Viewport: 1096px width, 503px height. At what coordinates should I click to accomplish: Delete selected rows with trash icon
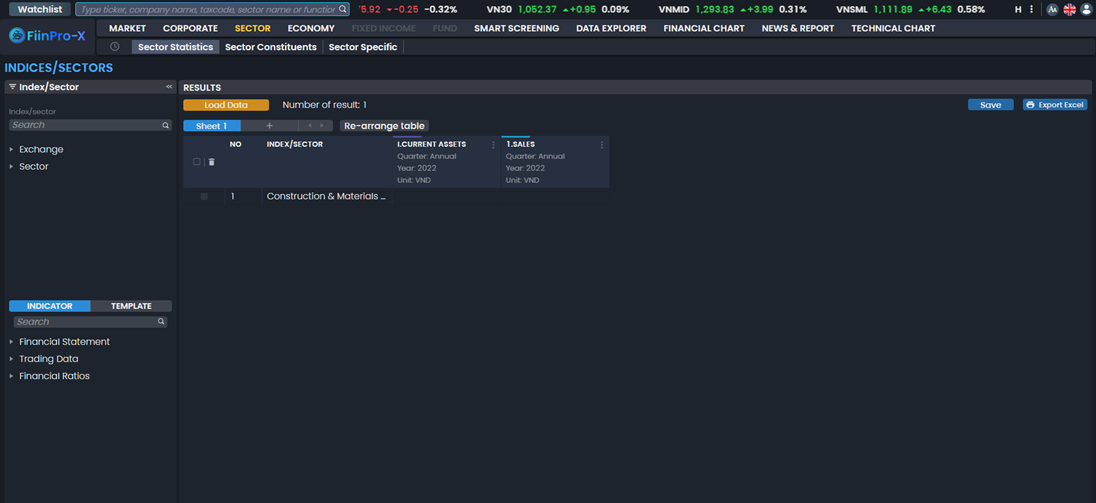tap(211, 162)
